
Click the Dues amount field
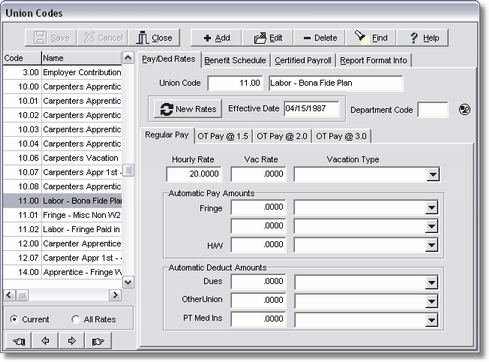tap(258, 282)
